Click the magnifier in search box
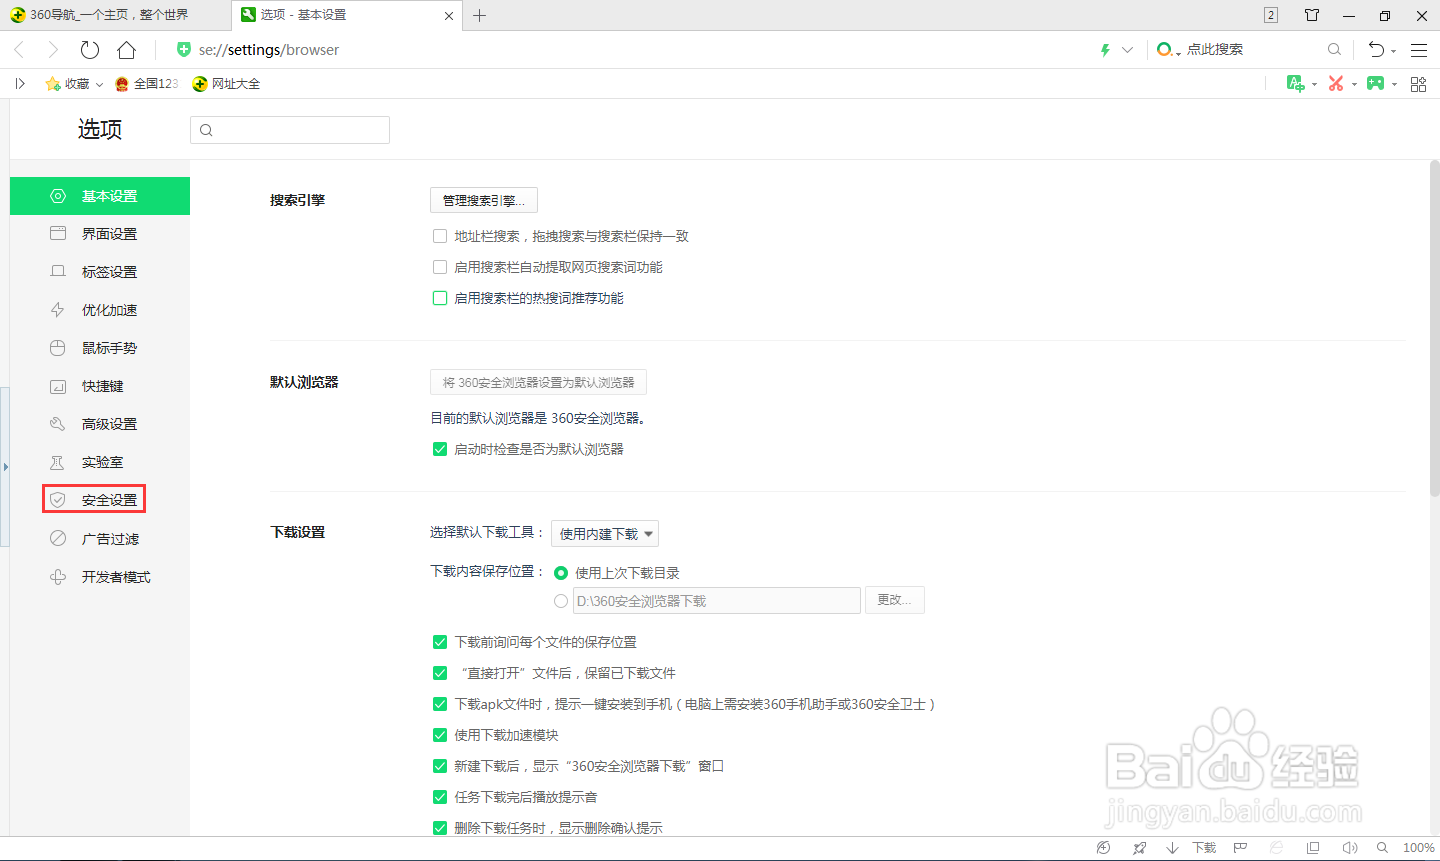Image resolution: width=1440 pixels, height=861 pixels. click(1334, 49)
